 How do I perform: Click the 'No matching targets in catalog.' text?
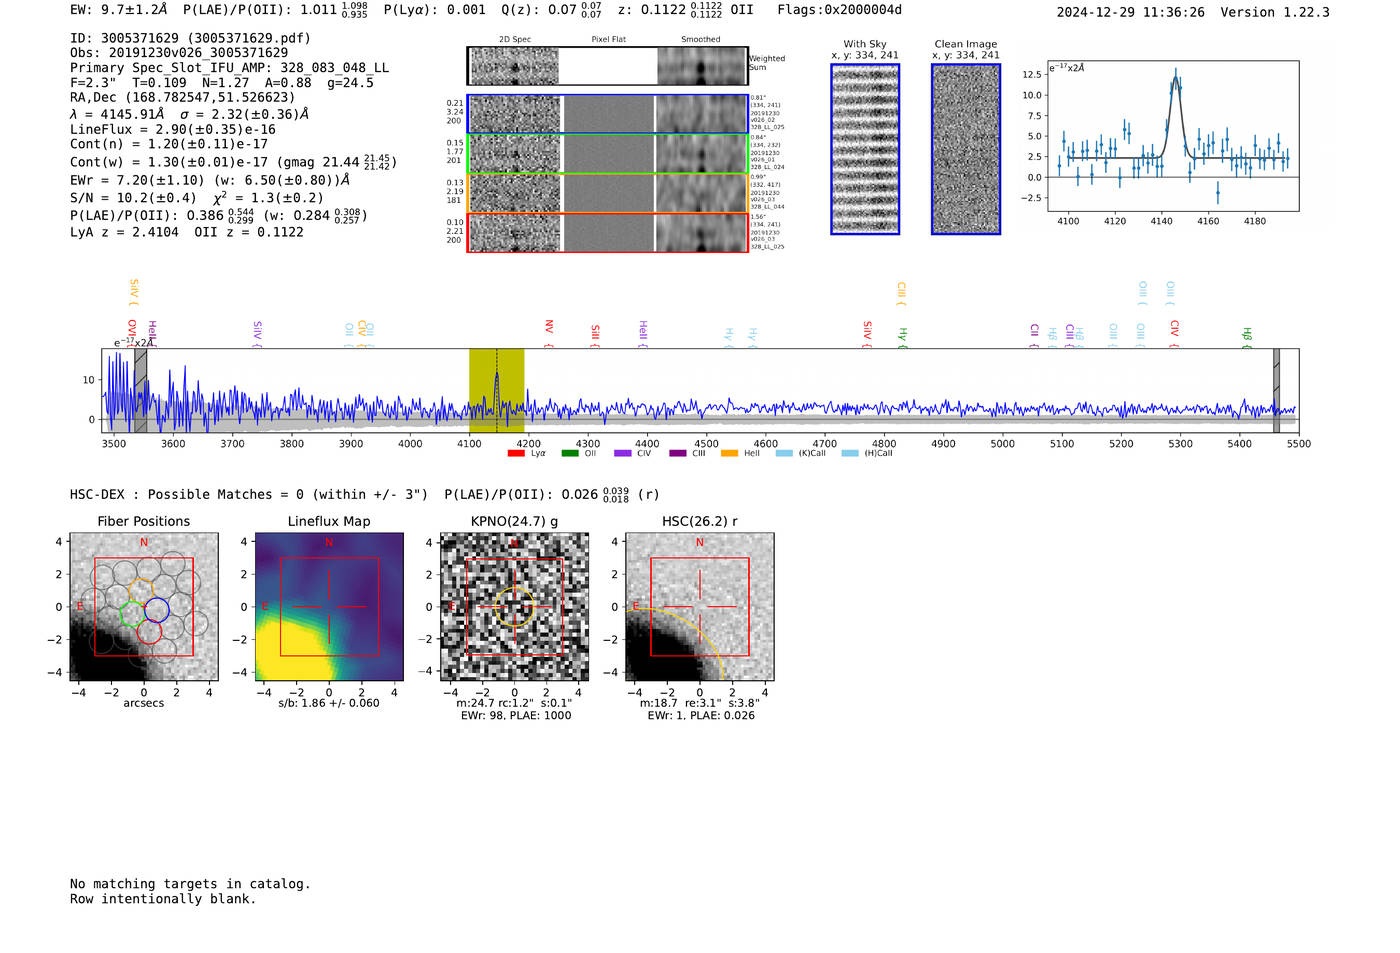(190, 884)
